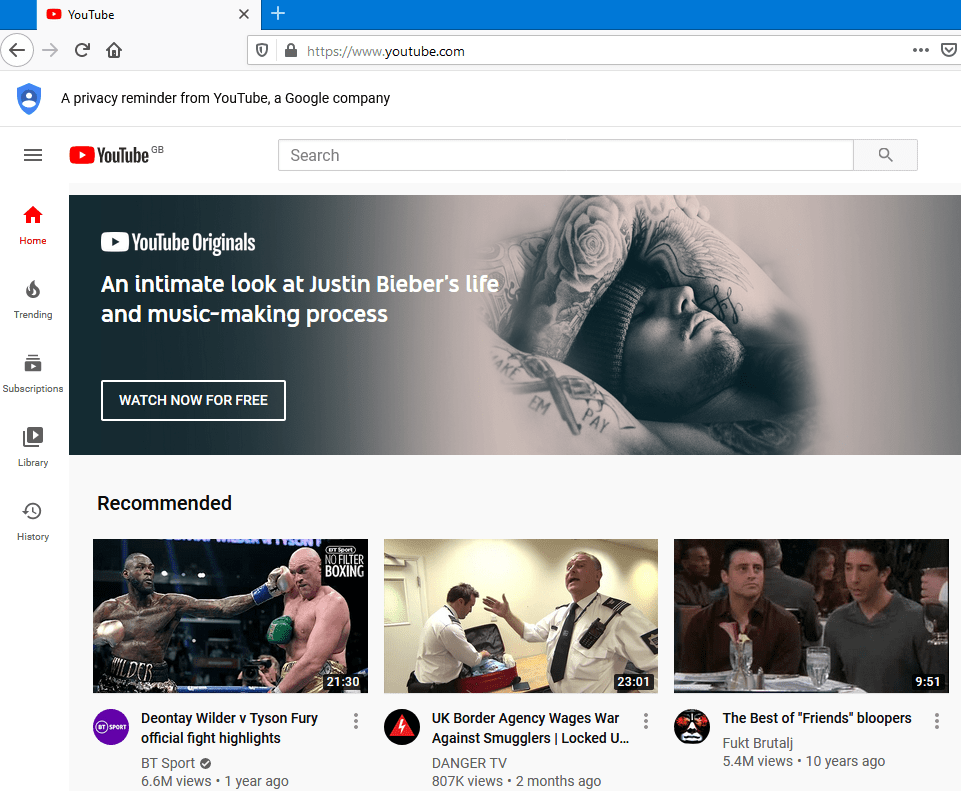Open DANGER TV channel avatar
961x791 pixels.
coord(402,727)
